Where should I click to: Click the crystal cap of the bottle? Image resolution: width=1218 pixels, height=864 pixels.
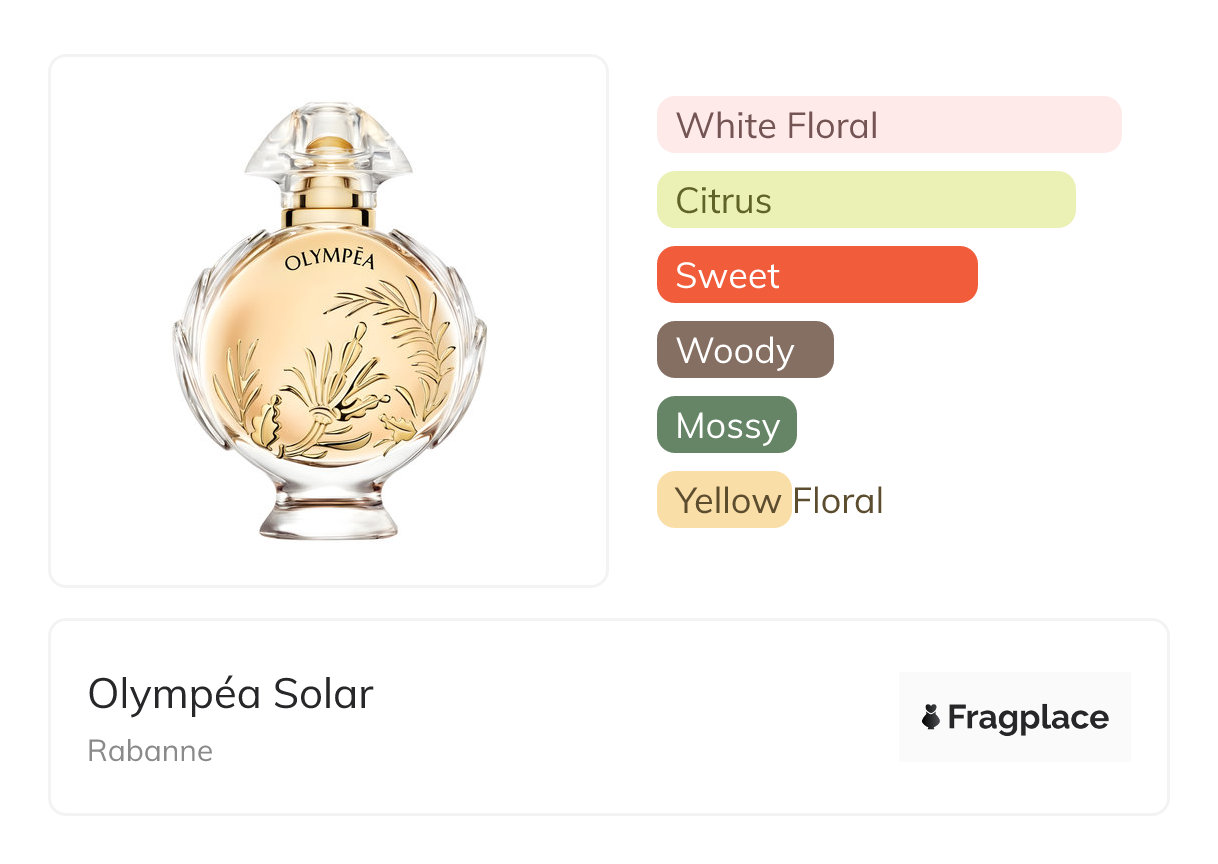[x=328, y=150]
